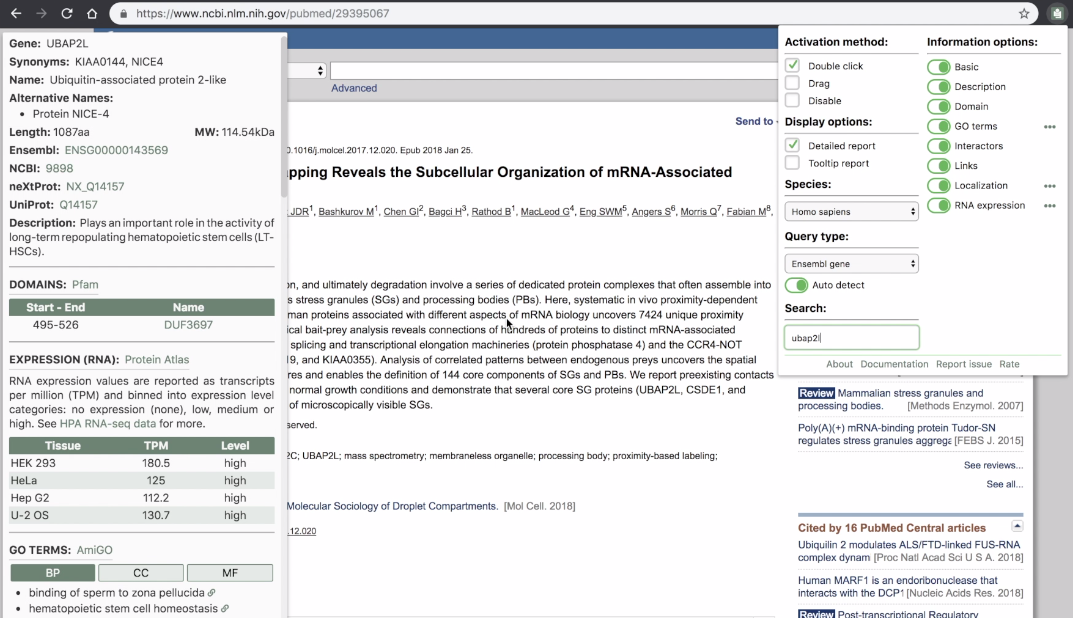The width and height of the screenshot is (1073, 618).
Task: Enable Tooltip report display option
Action: click(792, 163)
